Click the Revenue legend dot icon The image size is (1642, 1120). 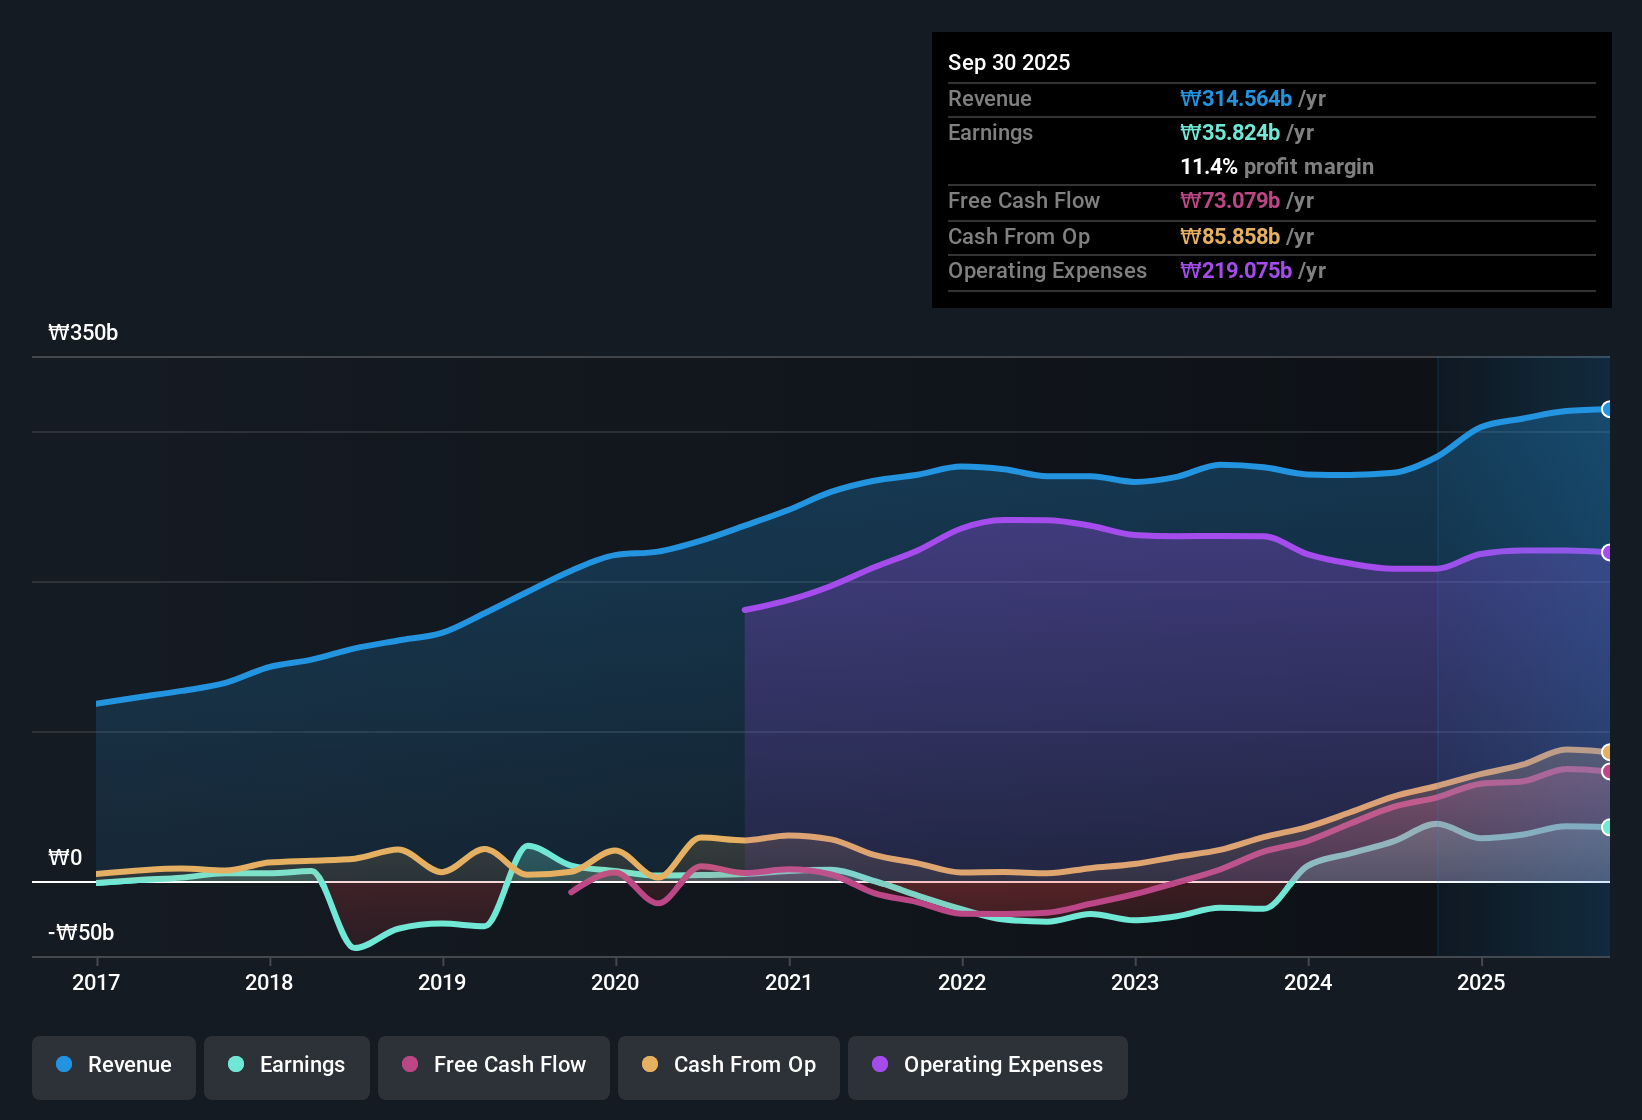(x=62, y=1065)
